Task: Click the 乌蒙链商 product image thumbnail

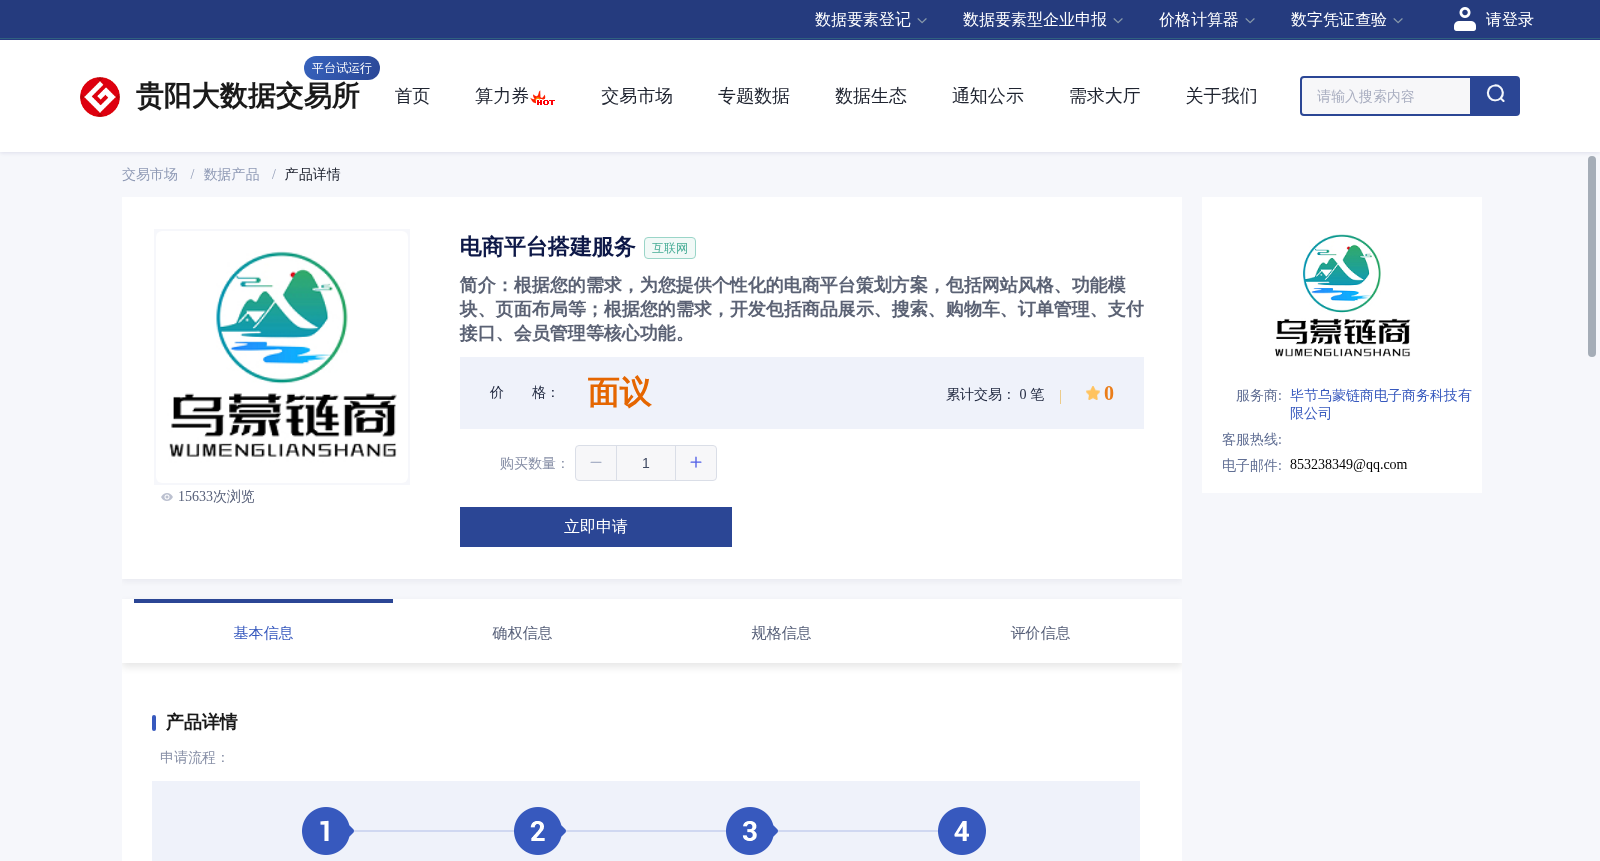Action: click(x=282, y=357)
